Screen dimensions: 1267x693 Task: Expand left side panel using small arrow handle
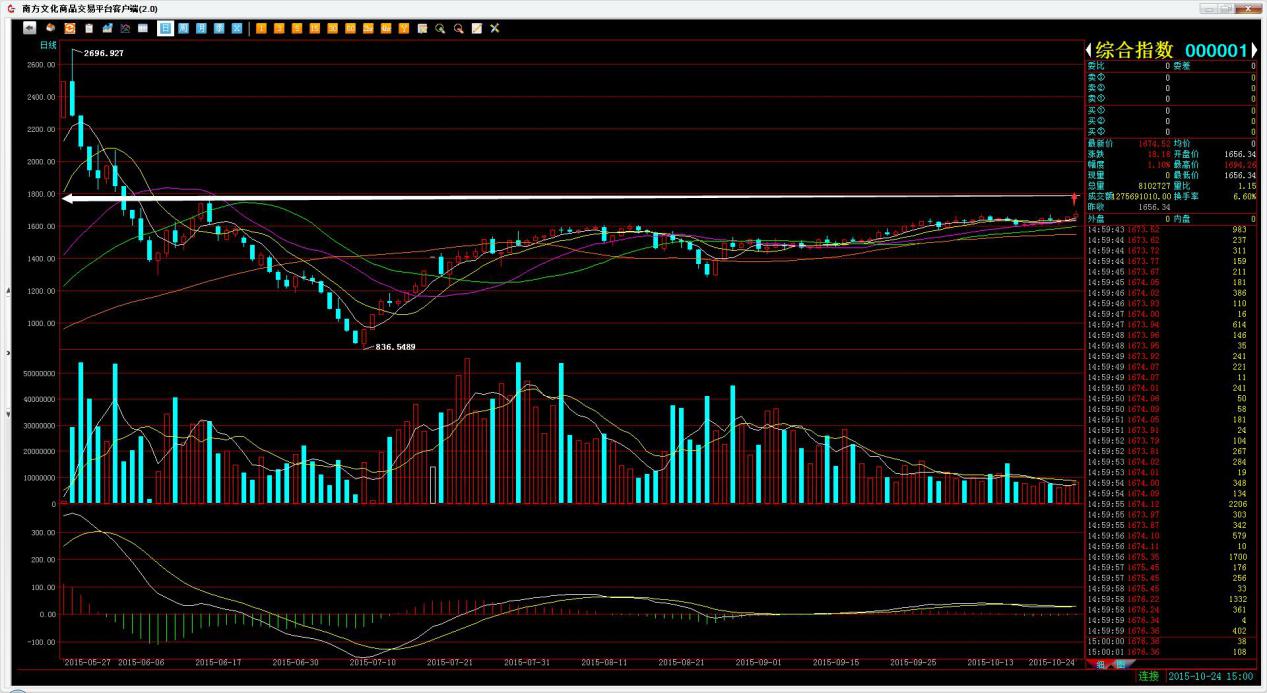[x=9, y=352]
